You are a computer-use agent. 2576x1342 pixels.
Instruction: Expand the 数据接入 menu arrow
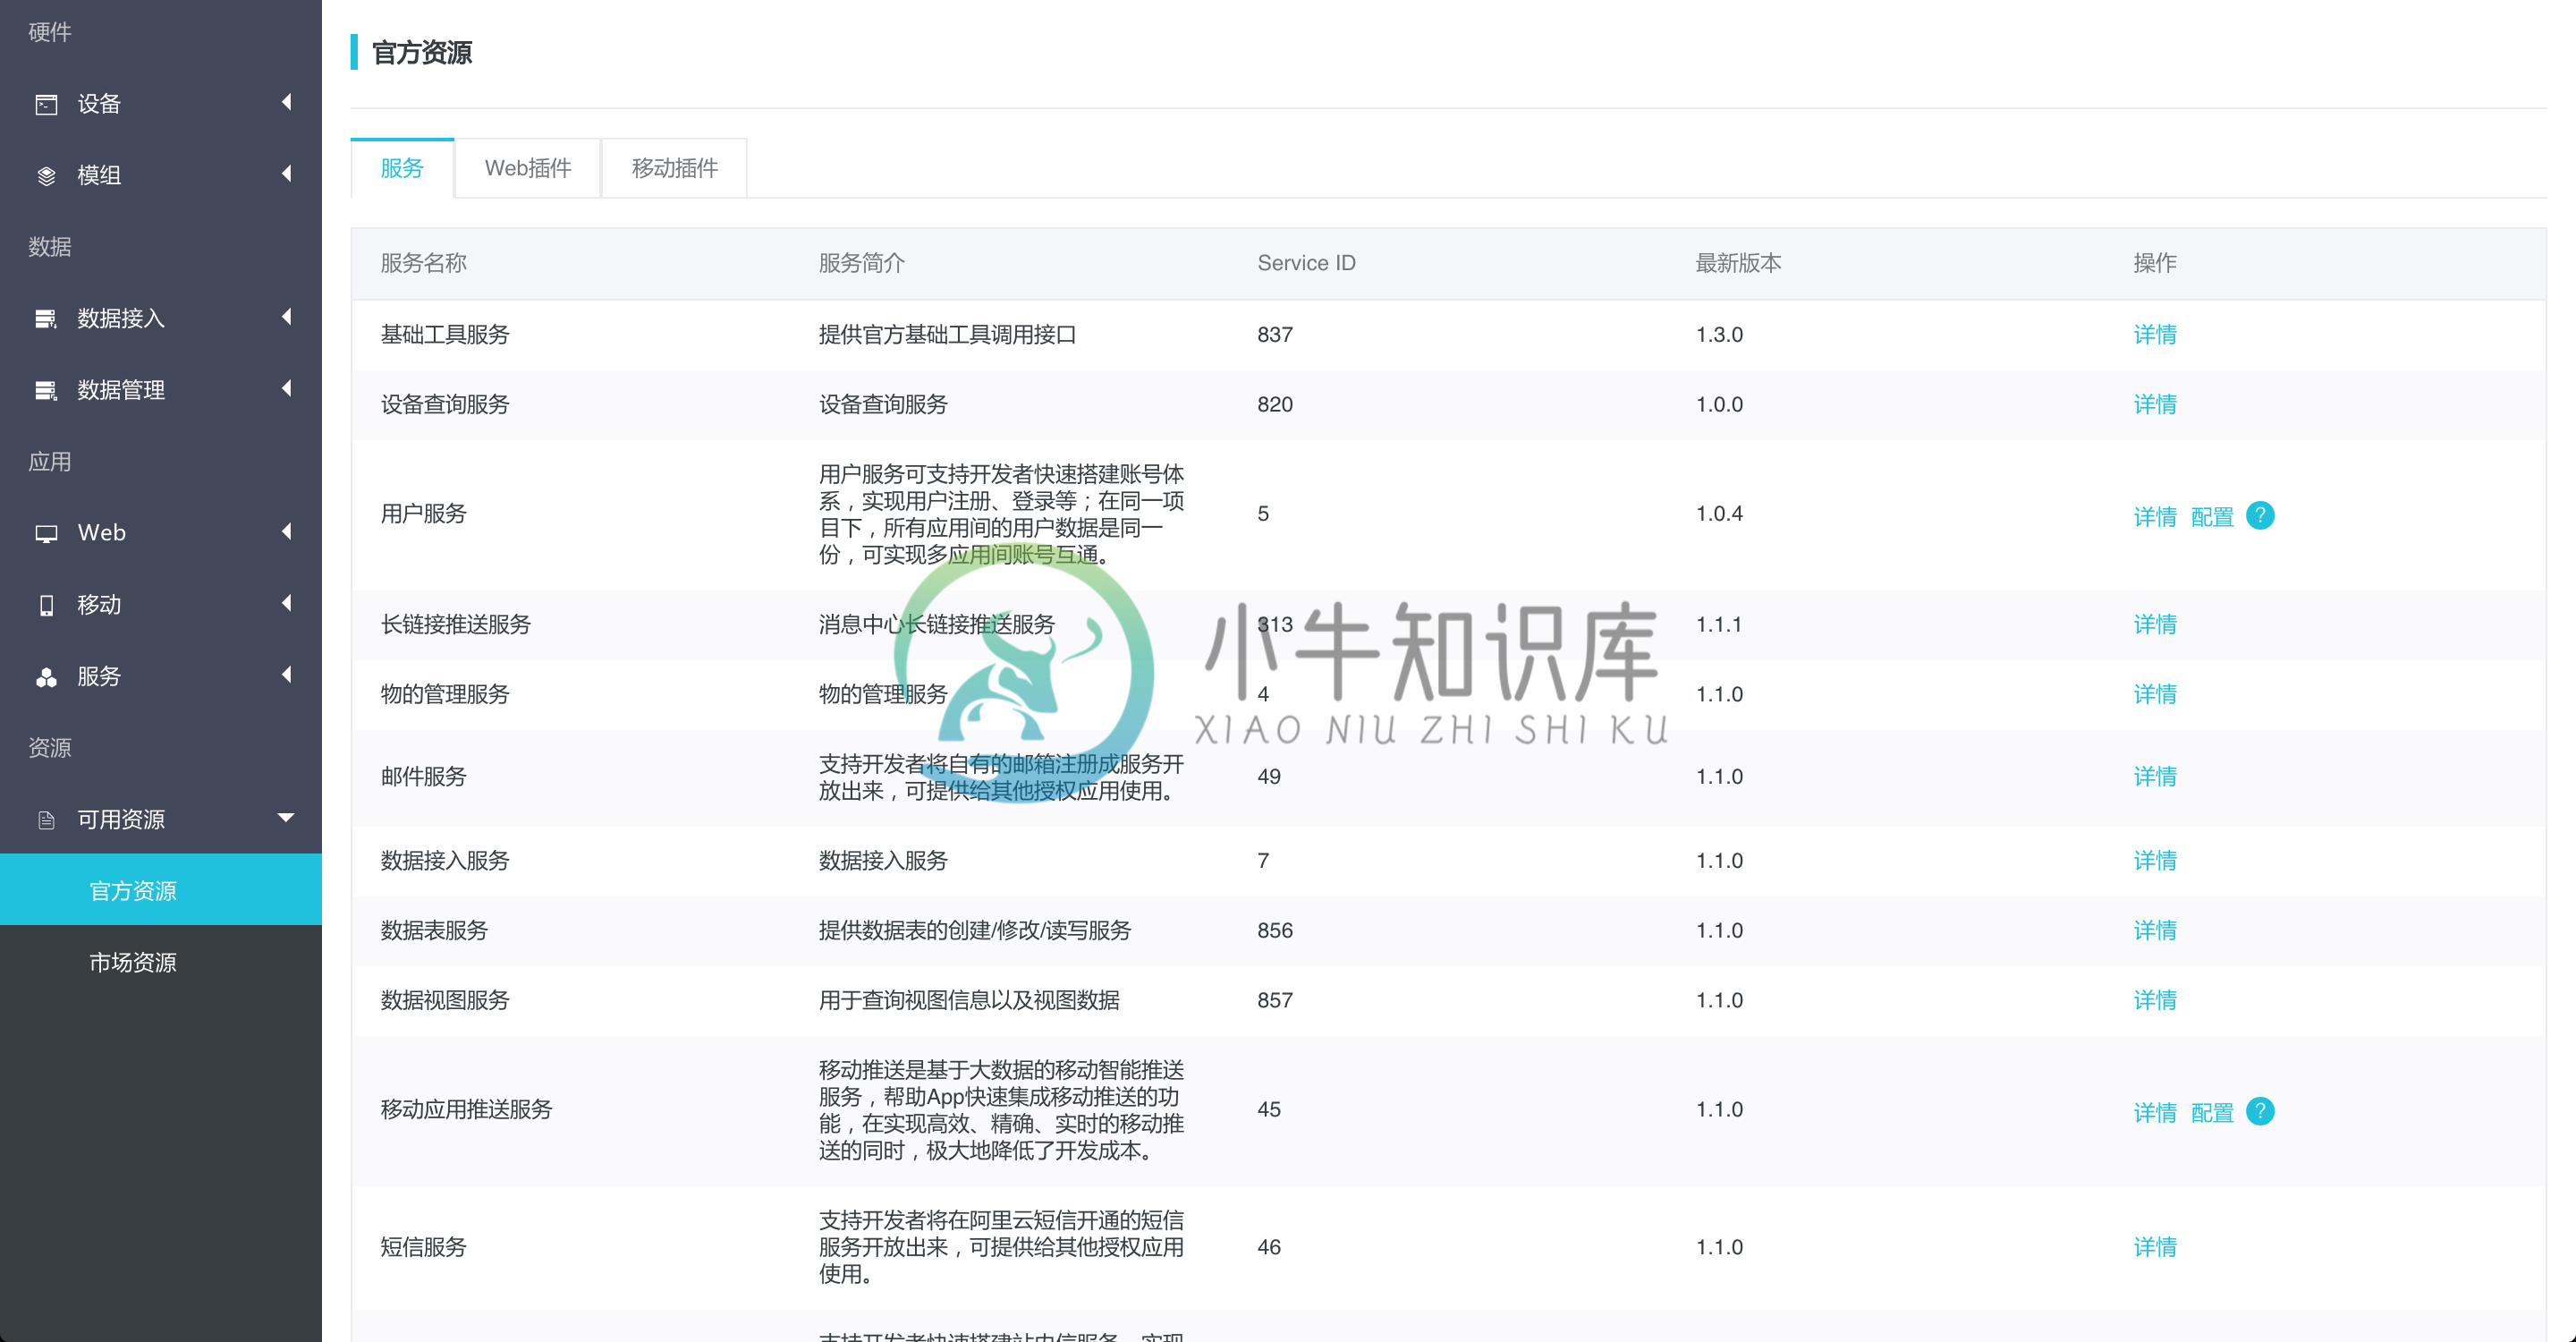coord(287,317)
